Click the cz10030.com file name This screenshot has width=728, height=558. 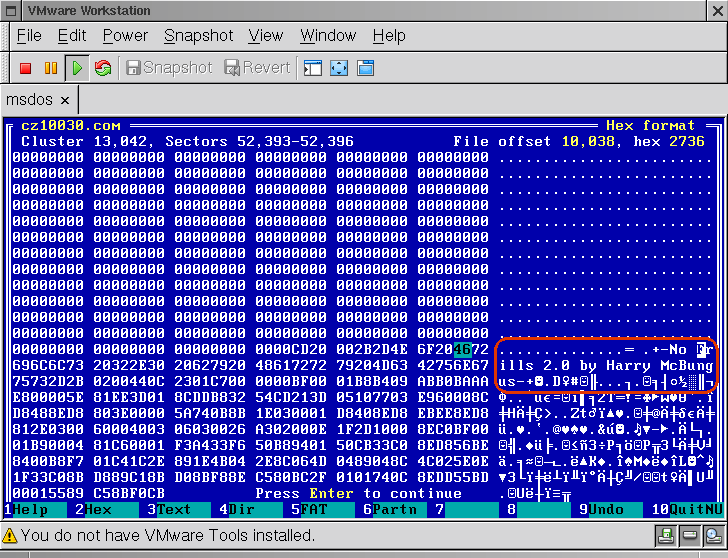pos(71,125)
